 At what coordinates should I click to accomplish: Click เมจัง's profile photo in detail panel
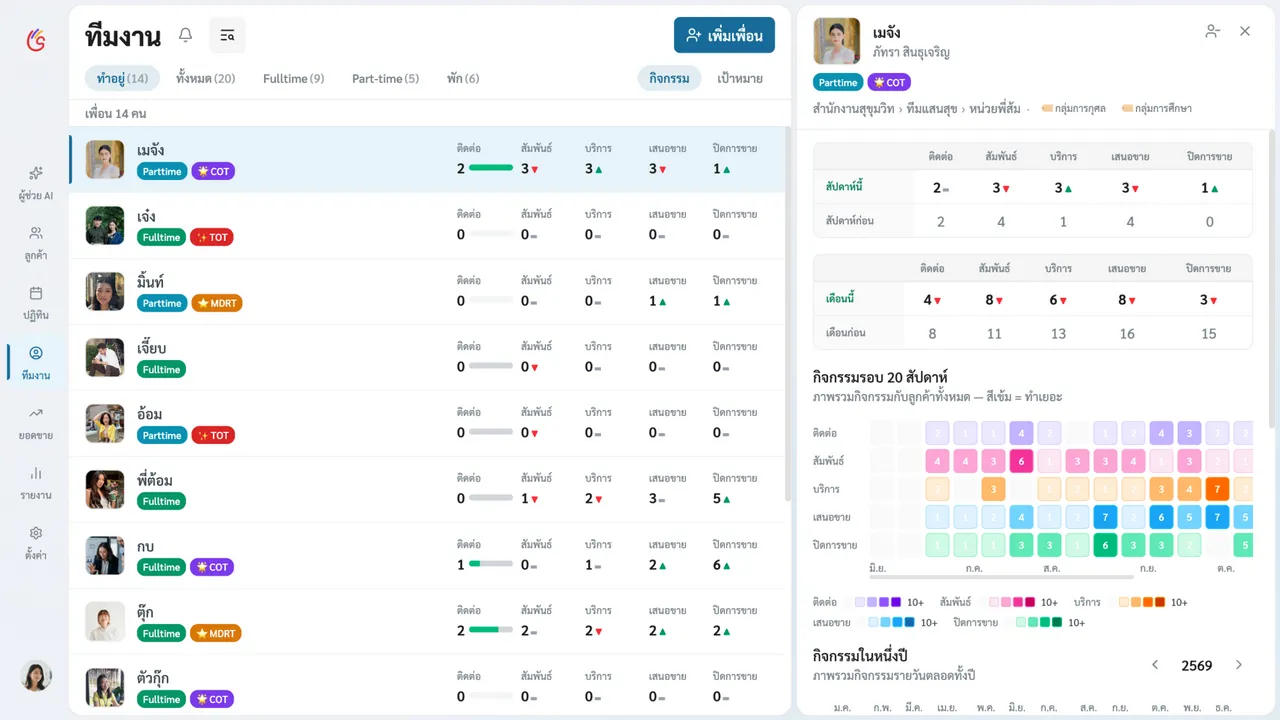point(837,41)
